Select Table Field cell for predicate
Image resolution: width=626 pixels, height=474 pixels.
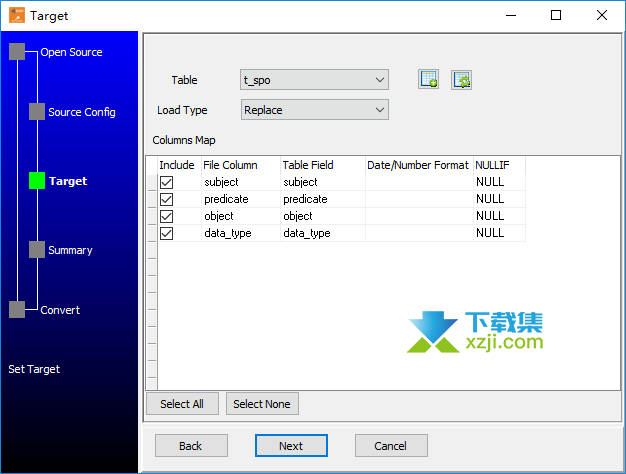coord(323,199)
